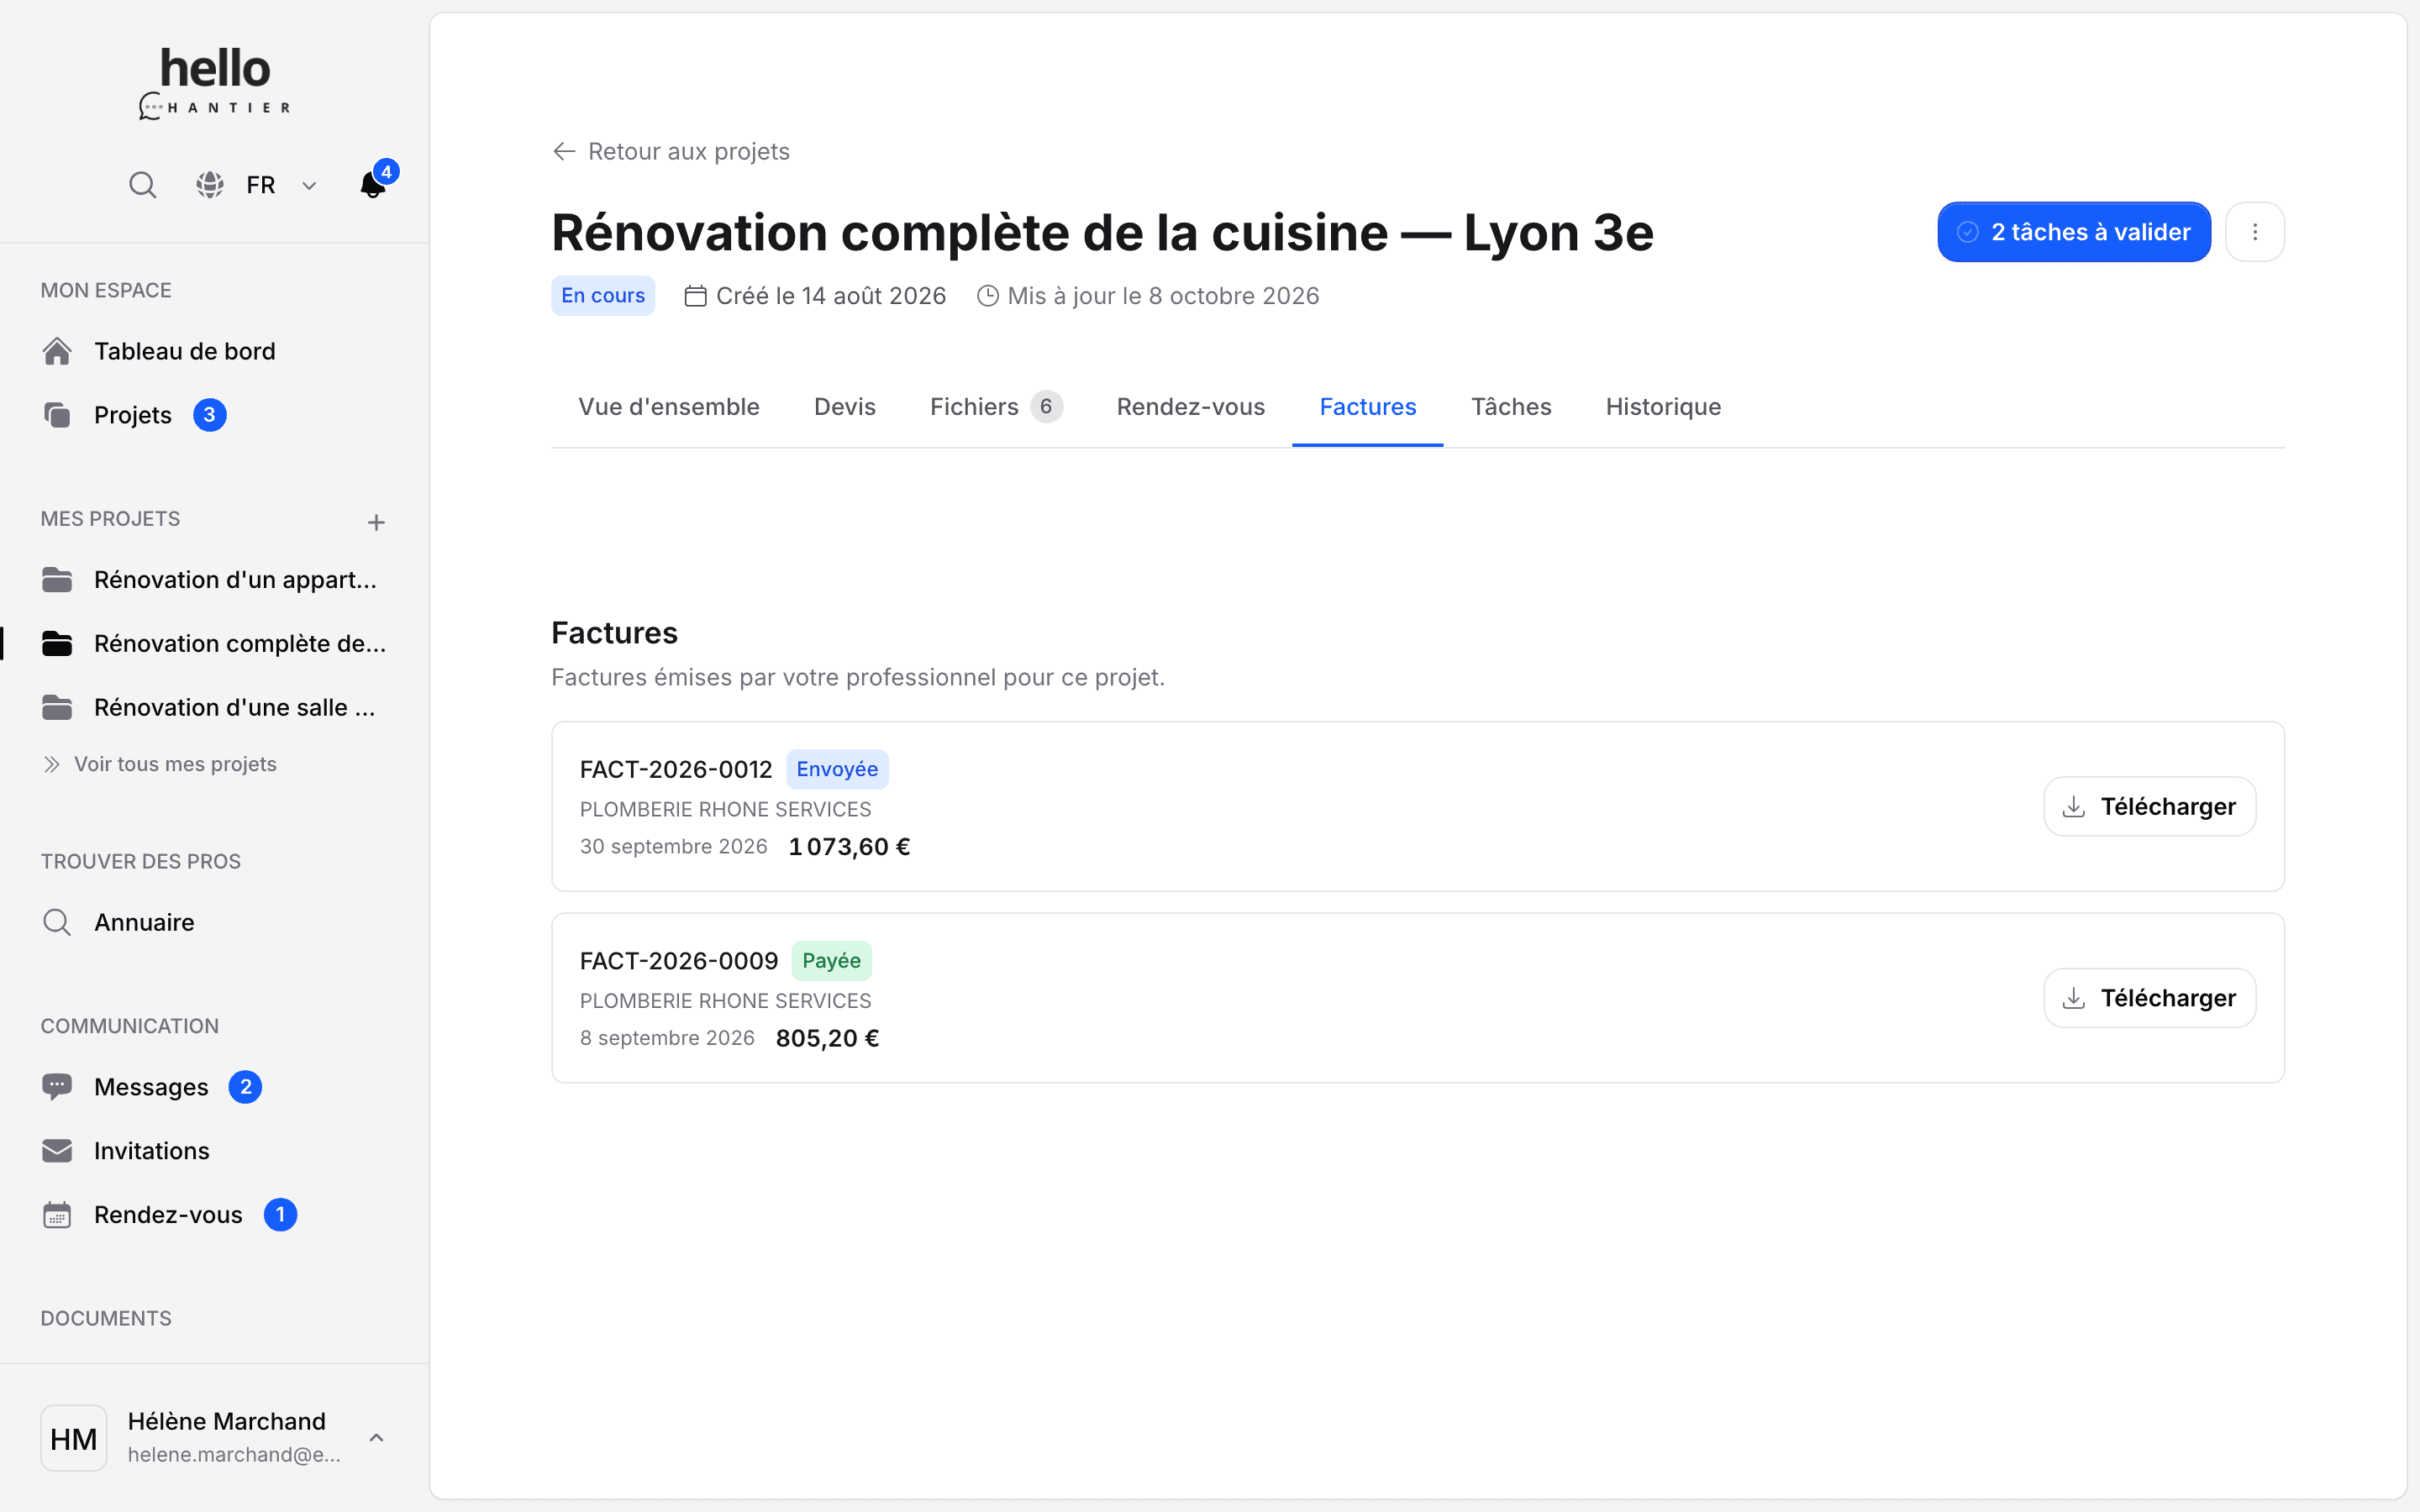
Task: Click the amount 805,20 €
Action: pos(827,1038)
